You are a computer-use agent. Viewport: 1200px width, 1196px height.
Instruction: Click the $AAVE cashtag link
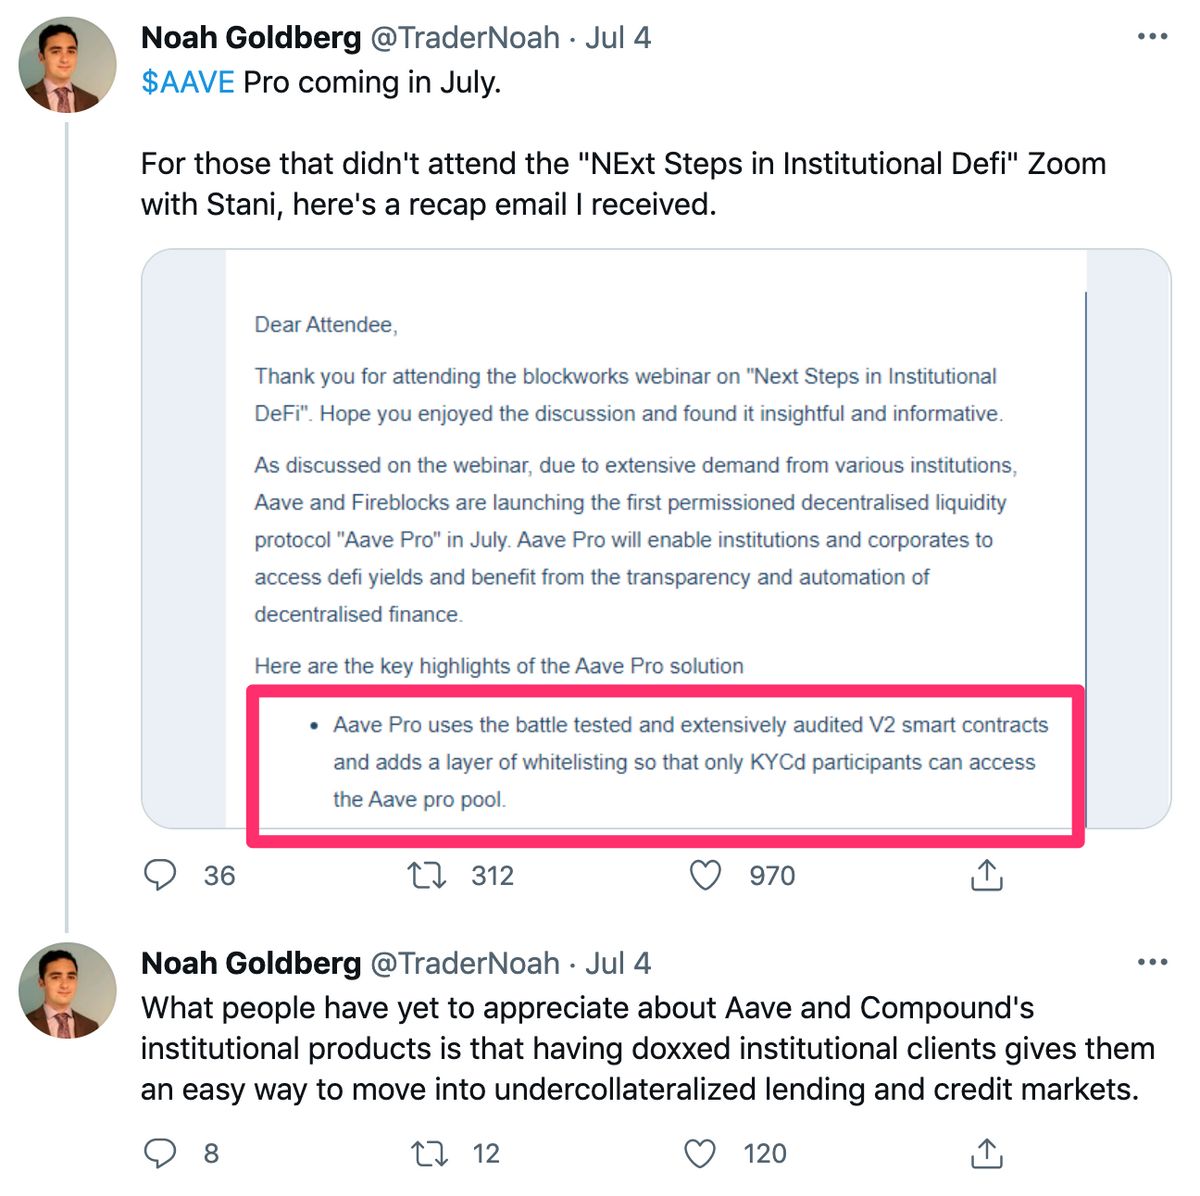(x=188, y=82)
